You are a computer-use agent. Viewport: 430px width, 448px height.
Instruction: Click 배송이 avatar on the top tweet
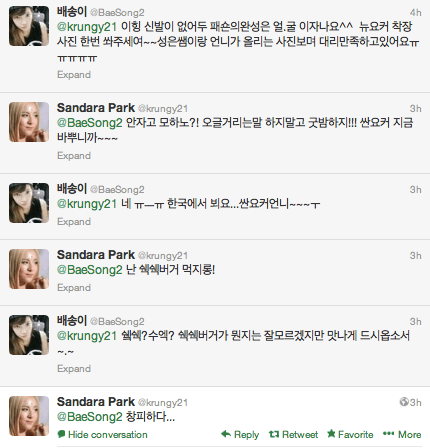point(29,26)
